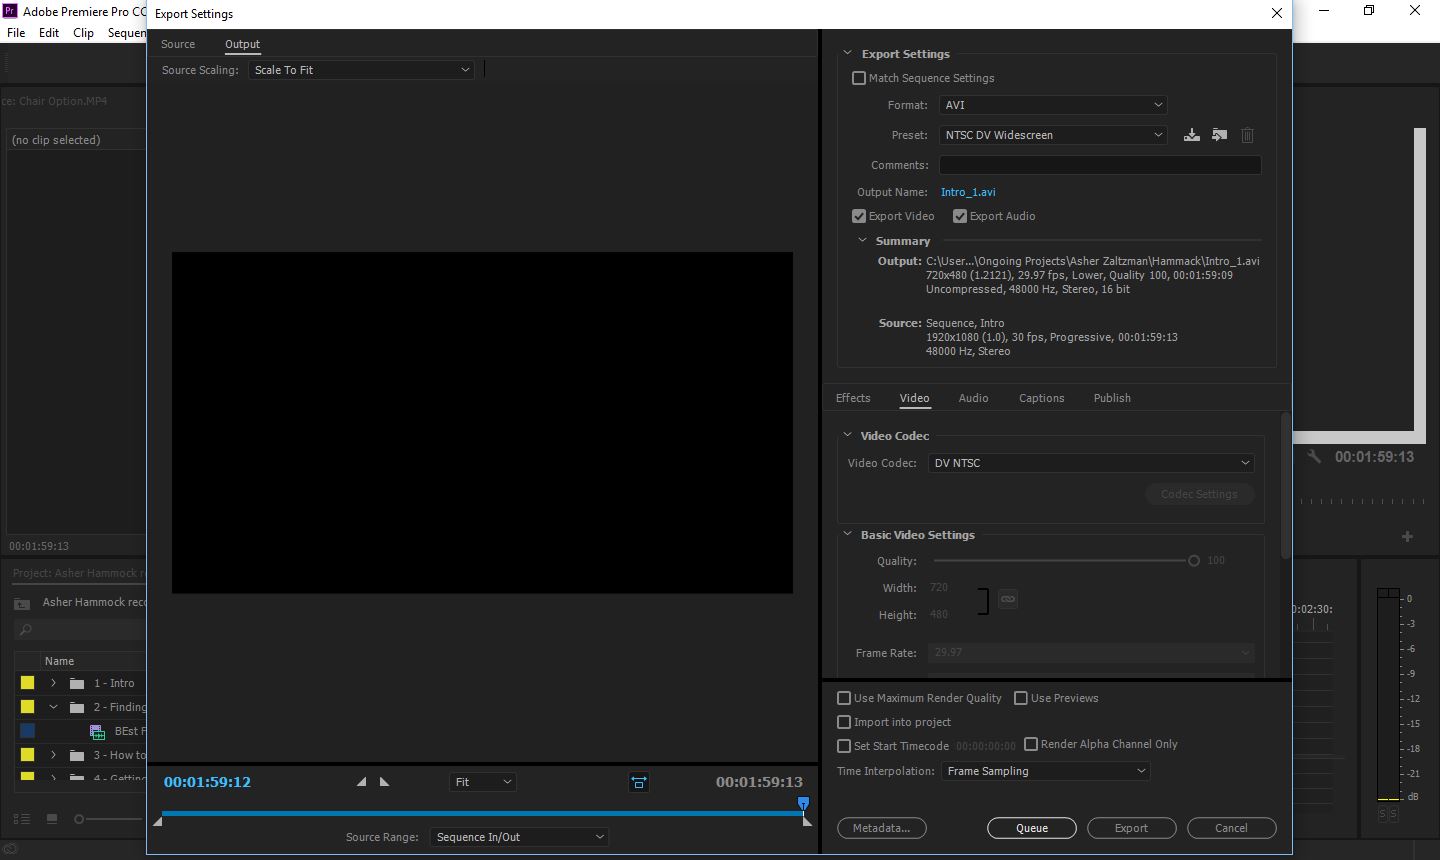Click the '2 - Finding' bin folder icon

(77, 707)
